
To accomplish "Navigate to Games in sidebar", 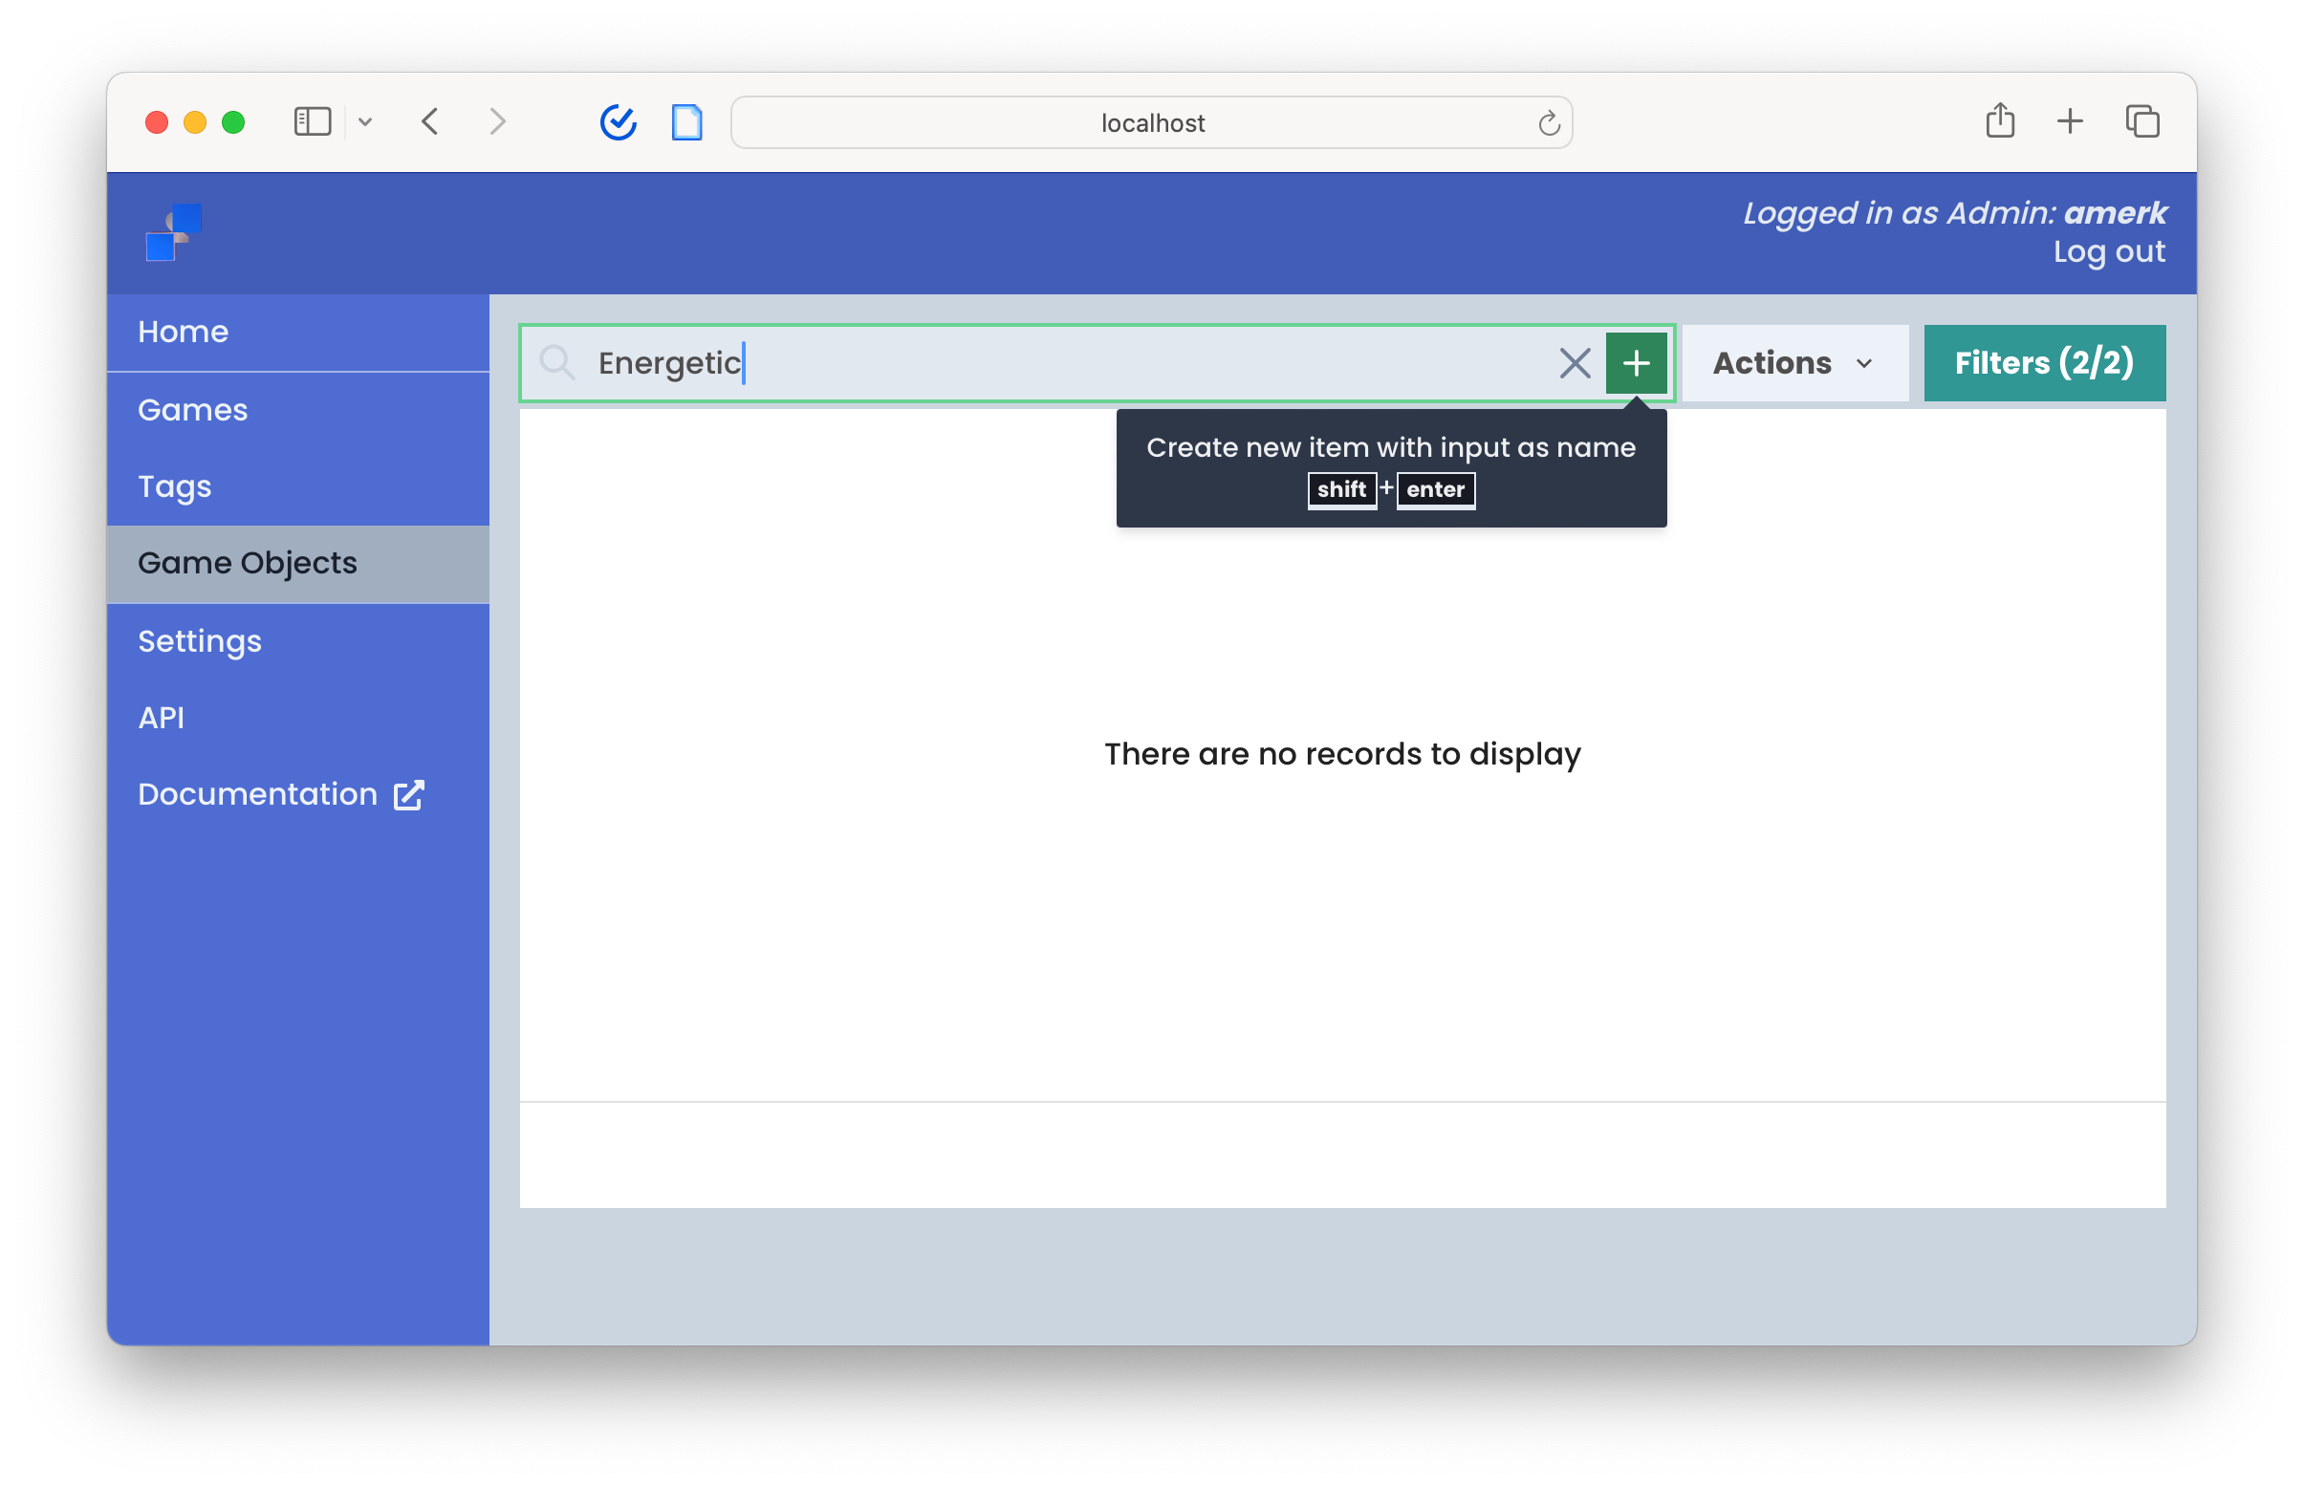I will click(193, 410).
